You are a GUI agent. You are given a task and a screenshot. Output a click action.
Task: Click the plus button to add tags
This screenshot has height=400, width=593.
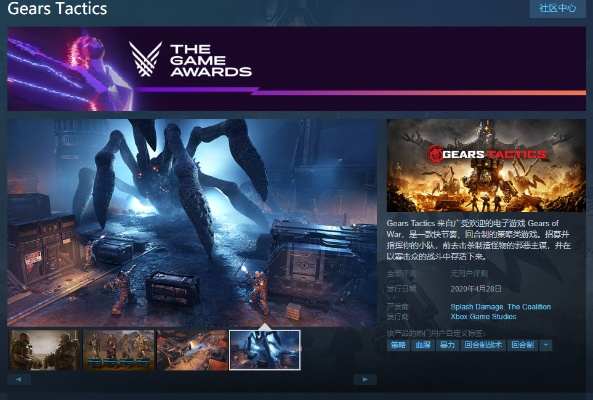click(546, 345)
